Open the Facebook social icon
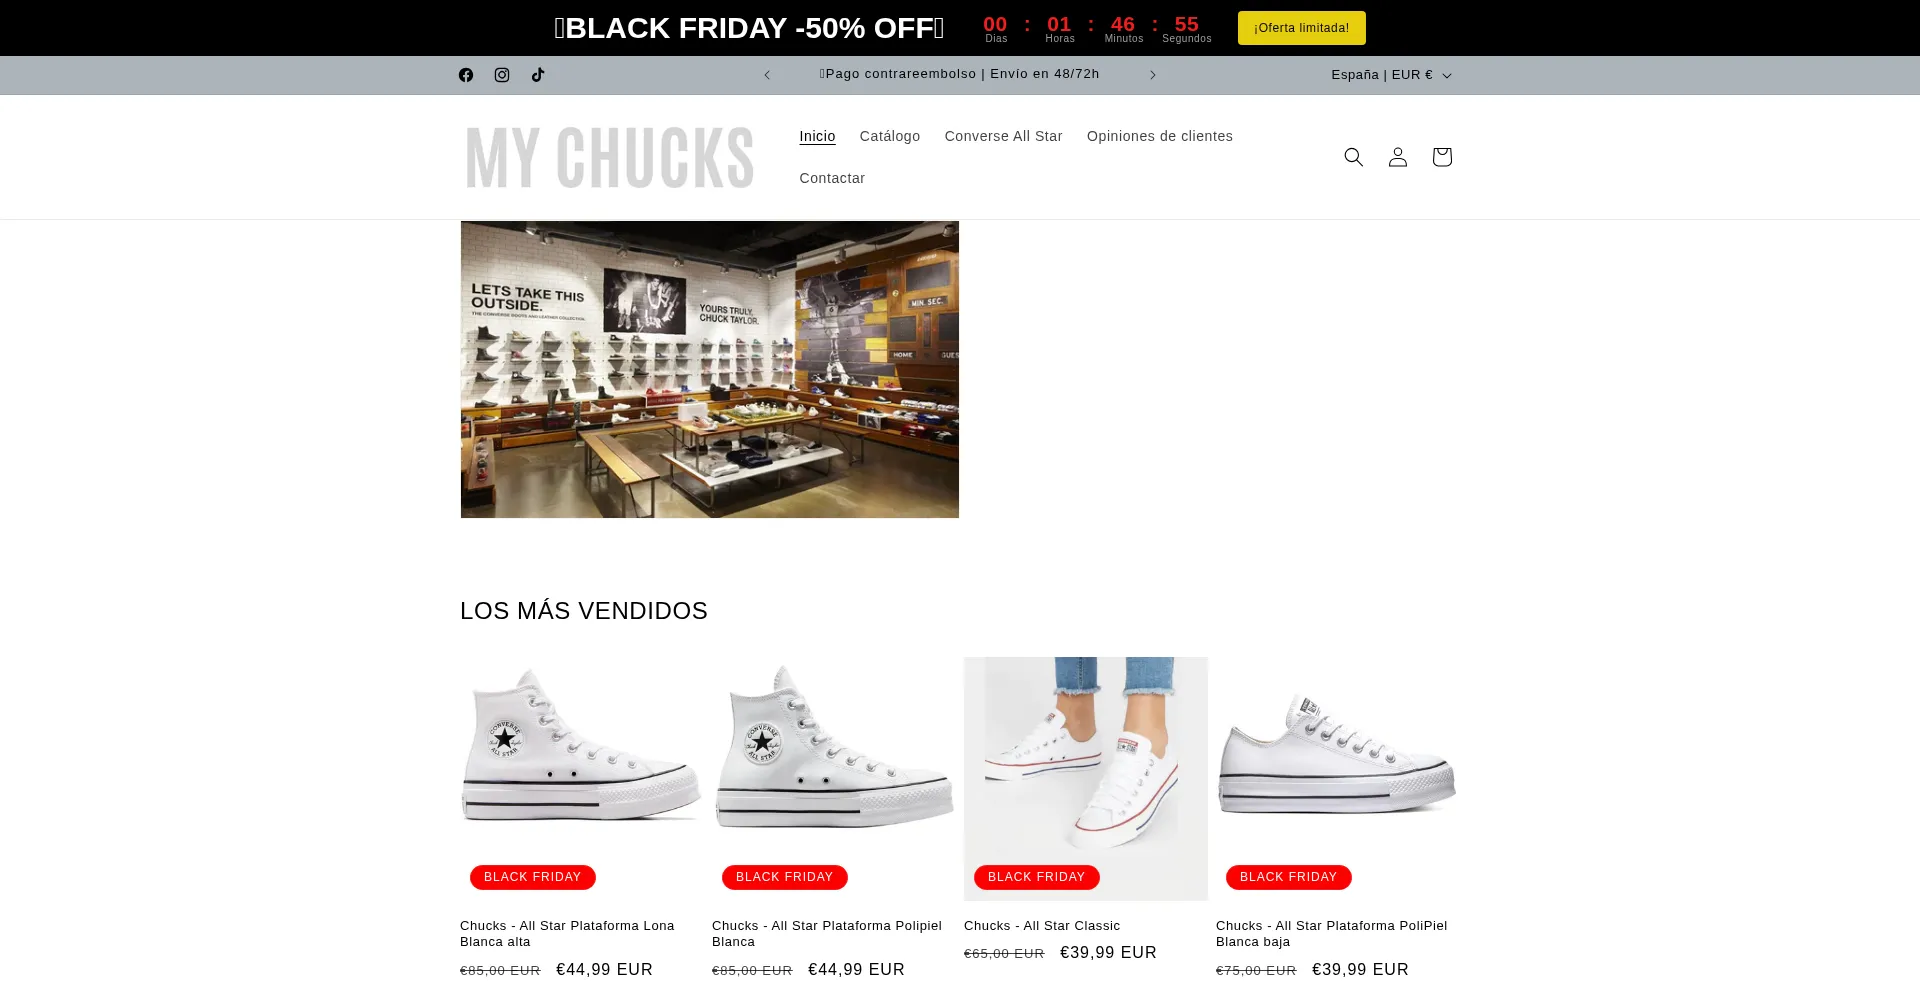The height and width of the screenshot is (993, 1920). coord(466,75)
